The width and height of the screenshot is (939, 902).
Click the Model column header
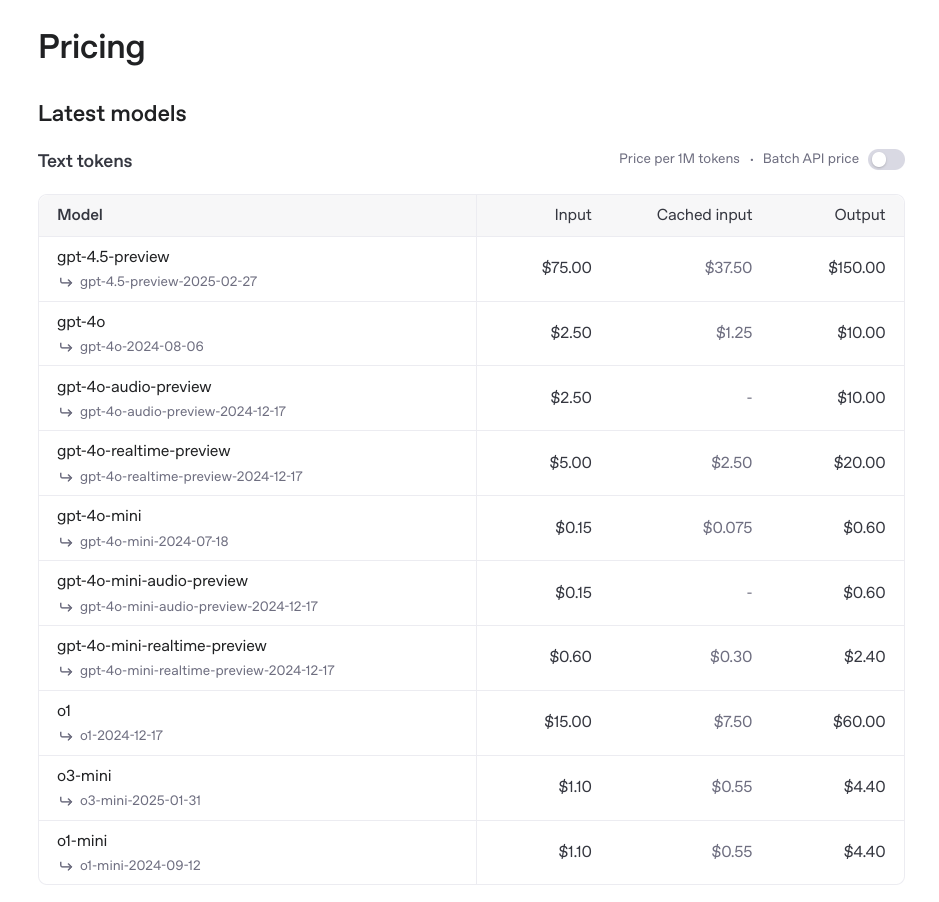(80, 215)
